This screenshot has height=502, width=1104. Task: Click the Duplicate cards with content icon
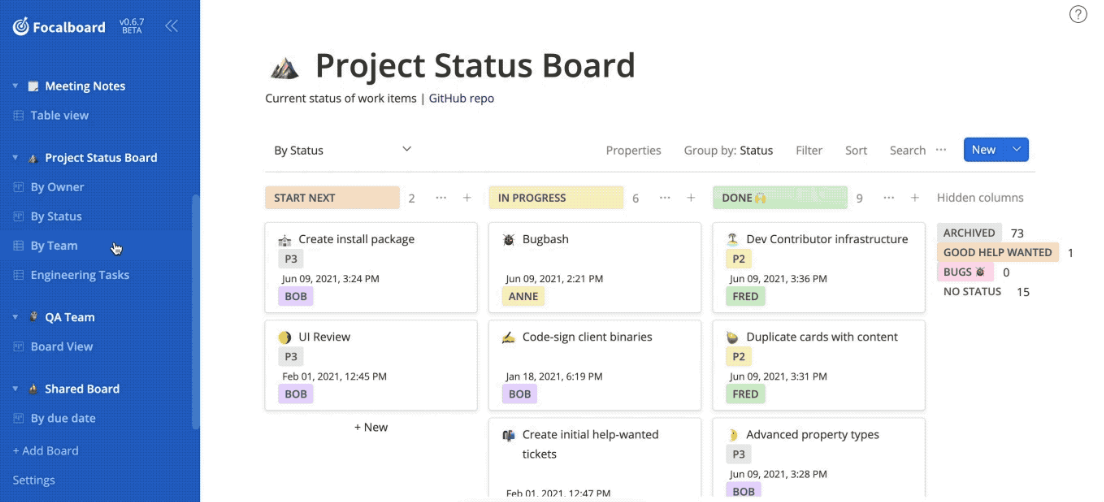pyautogui.click(x=732, y=337)
